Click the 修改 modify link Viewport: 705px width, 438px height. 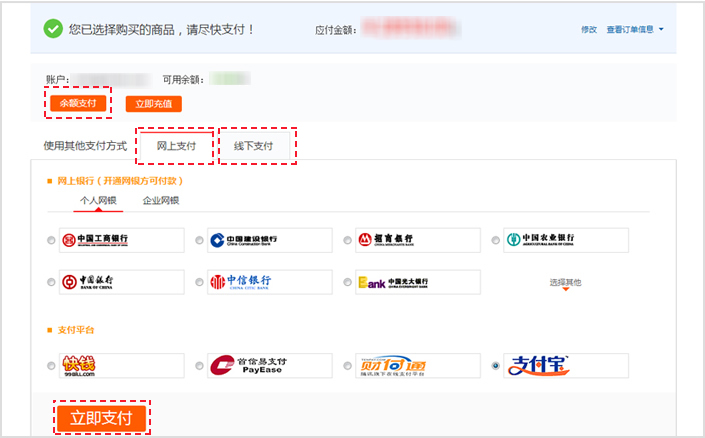point(588,29)
